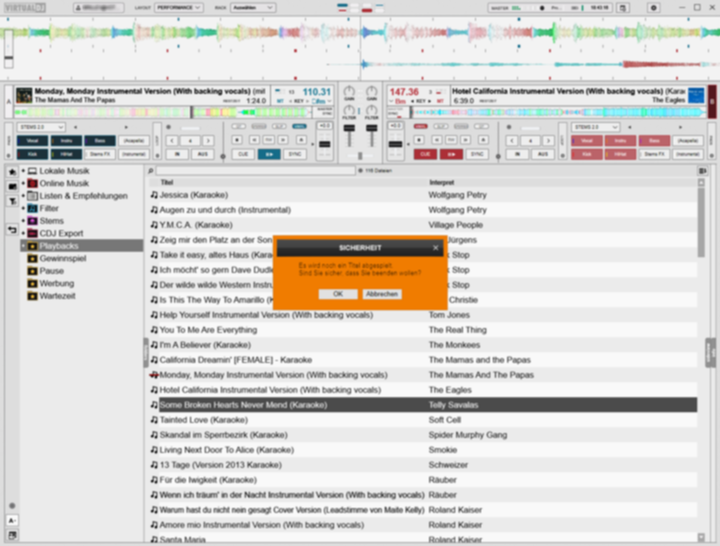Close the Sicherheit dialog with X
Image resolution: width=720 pixels, height=546 pixels.
[x=435, y=248]
